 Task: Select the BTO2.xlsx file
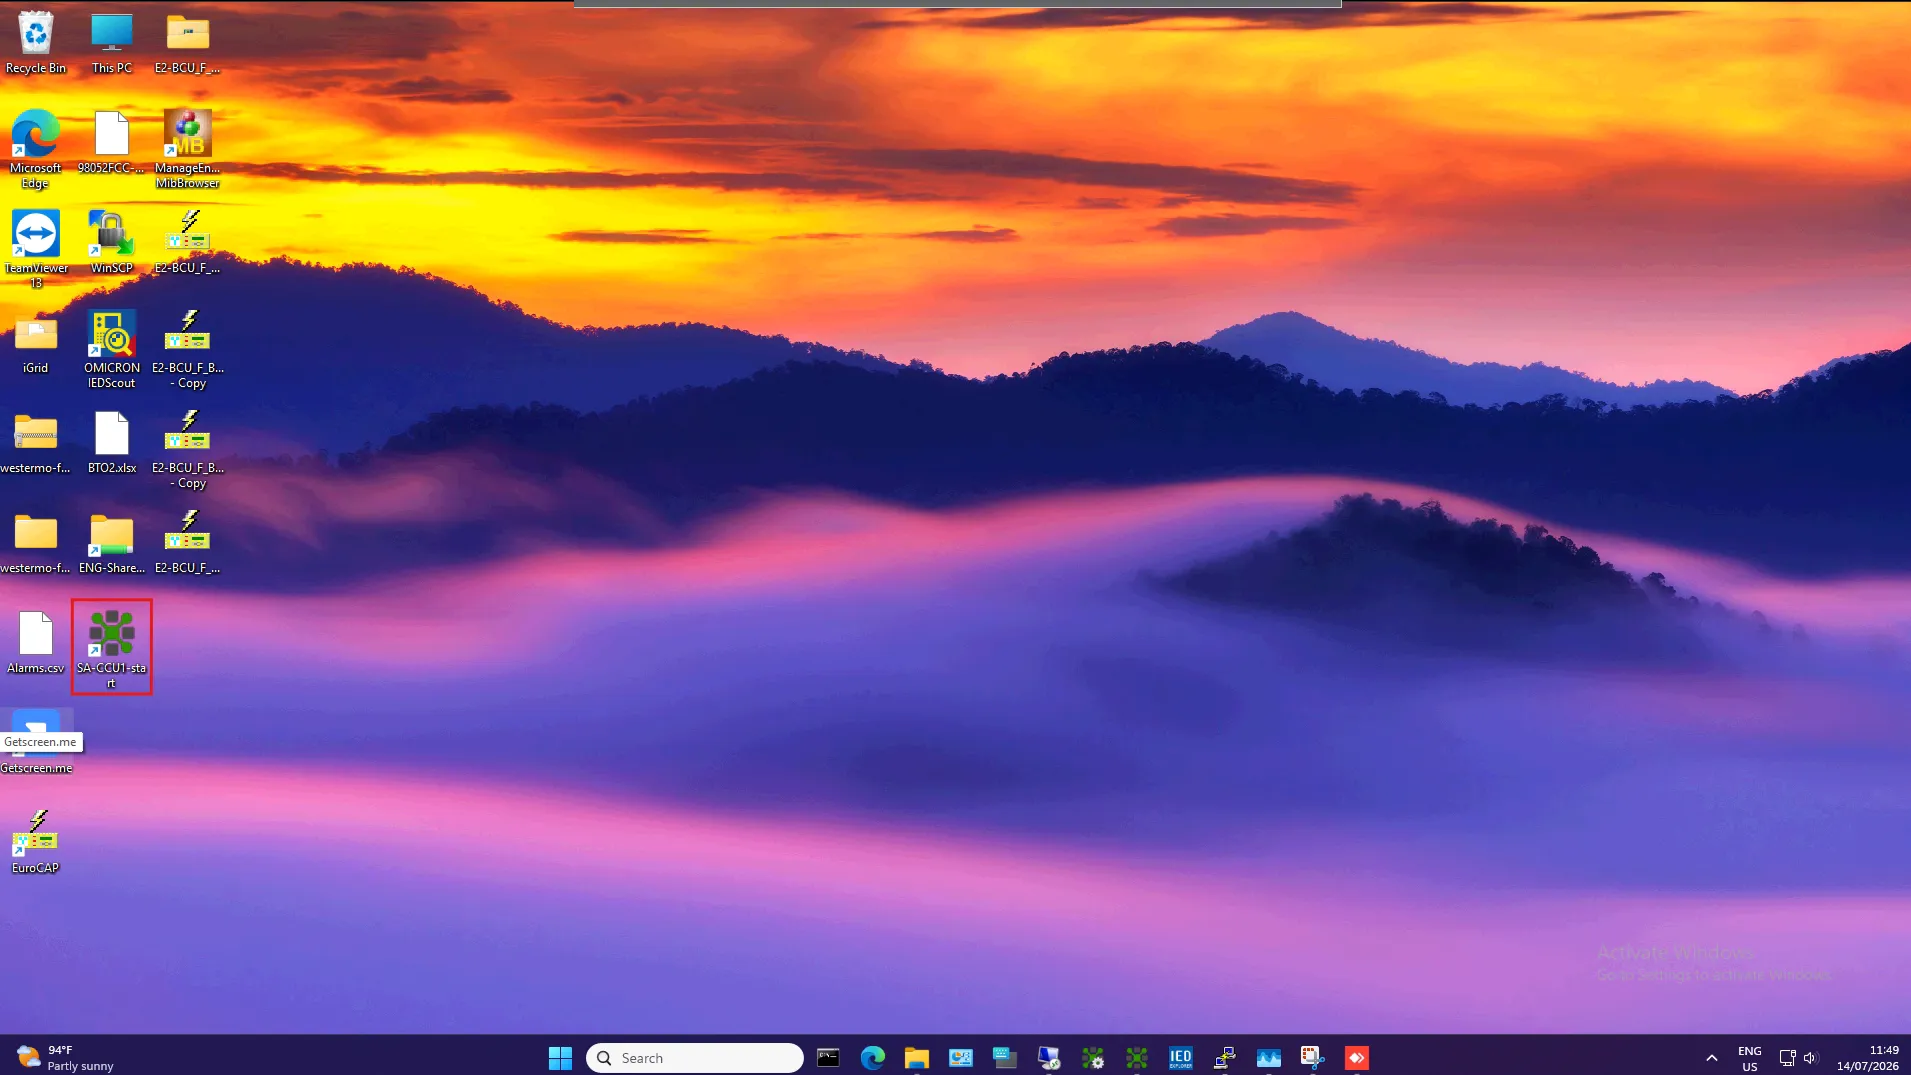point(112,442)
